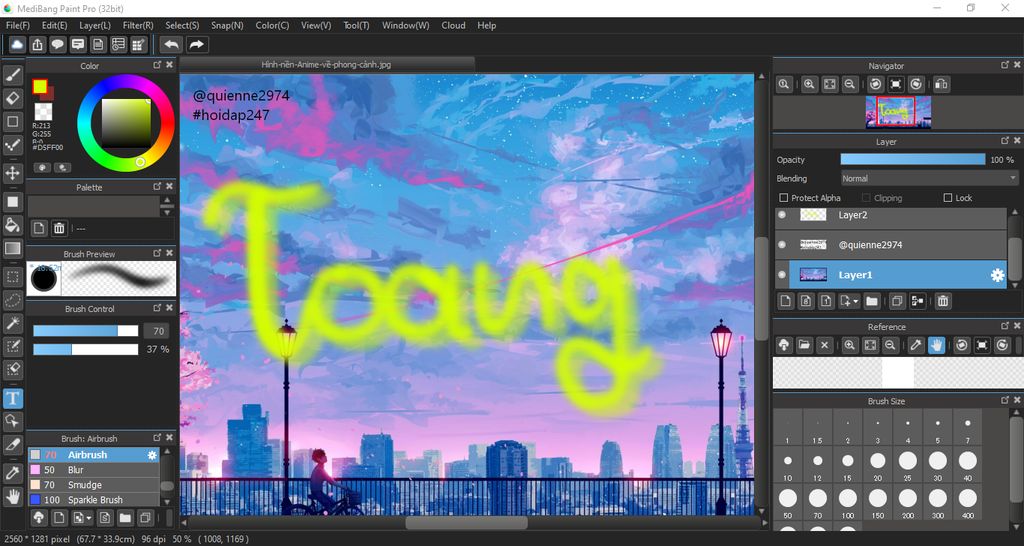This screenshot has height=546, width=1024.
Task: Adjust the layer Opacity slider
Action: [912, 159]
